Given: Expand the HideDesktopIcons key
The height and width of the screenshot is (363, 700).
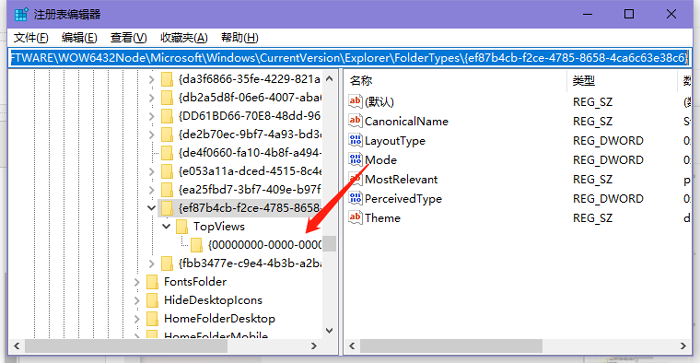Looking at the screenshot, I should 137,300.
